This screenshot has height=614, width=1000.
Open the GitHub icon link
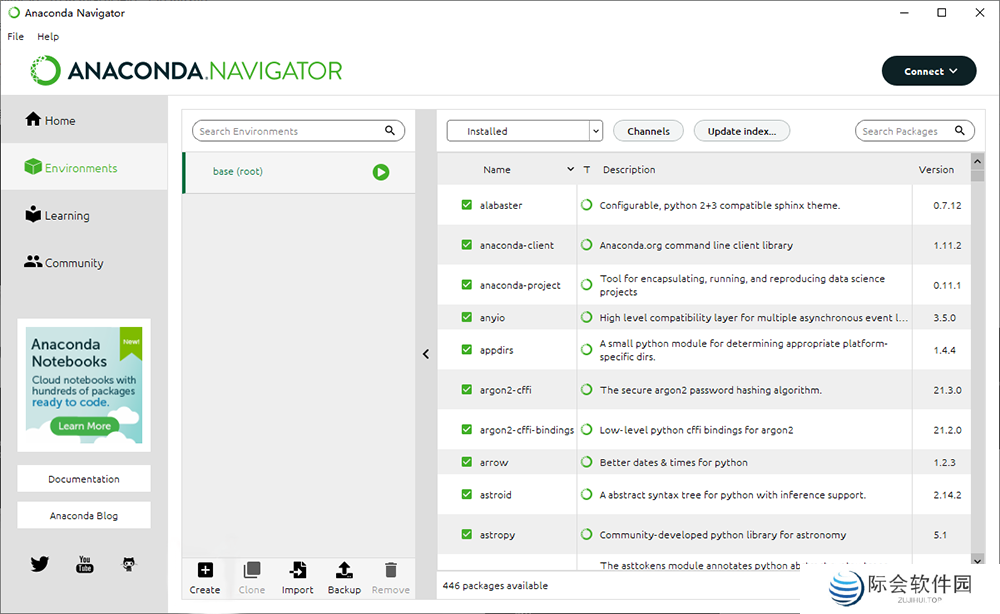(x=129, y=564)
